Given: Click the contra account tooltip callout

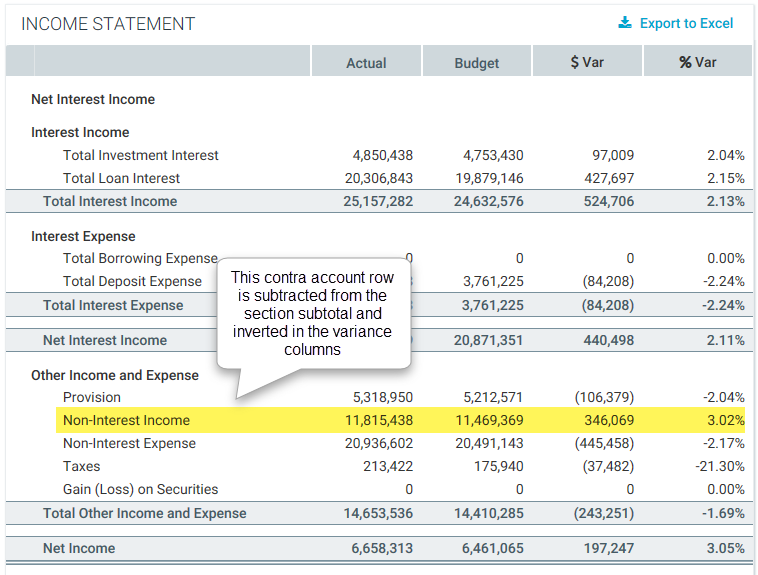Looking at the screenshot, I should point(312,312).
